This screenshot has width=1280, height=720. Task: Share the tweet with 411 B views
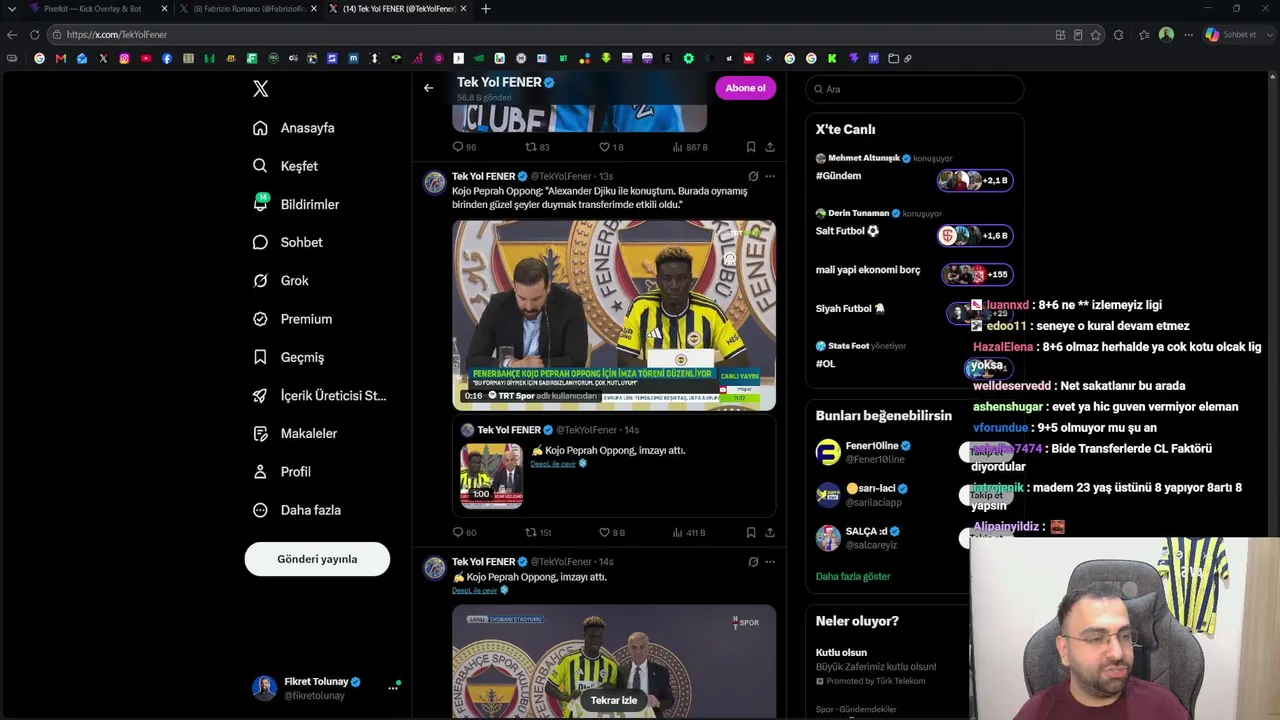[770, 533]
